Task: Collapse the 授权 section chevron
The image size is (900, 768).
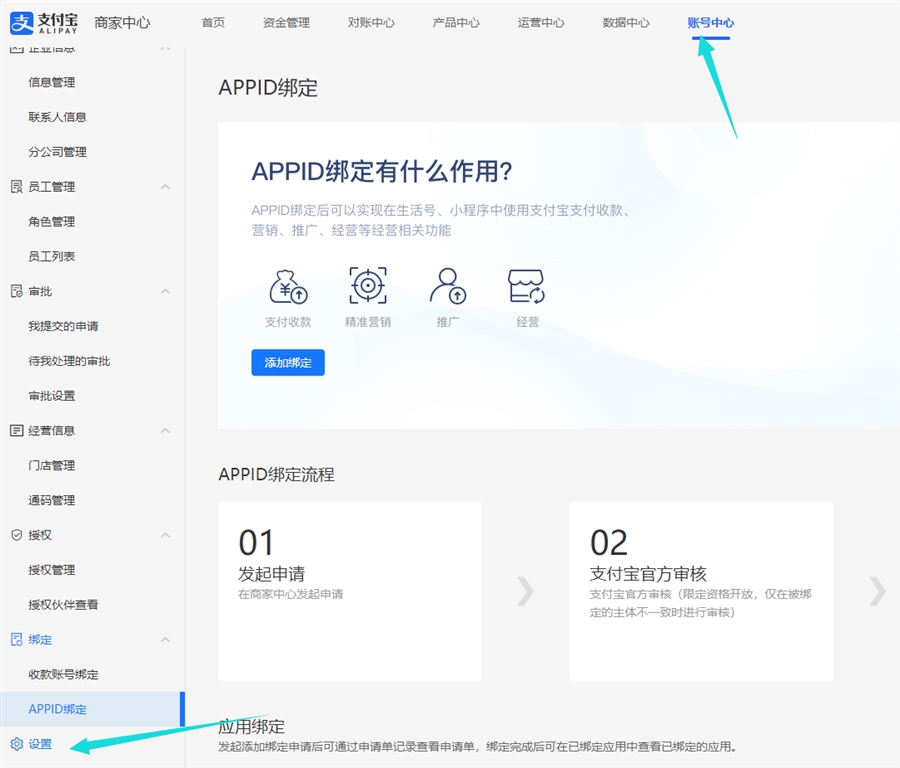Action: tap(165, 535)
